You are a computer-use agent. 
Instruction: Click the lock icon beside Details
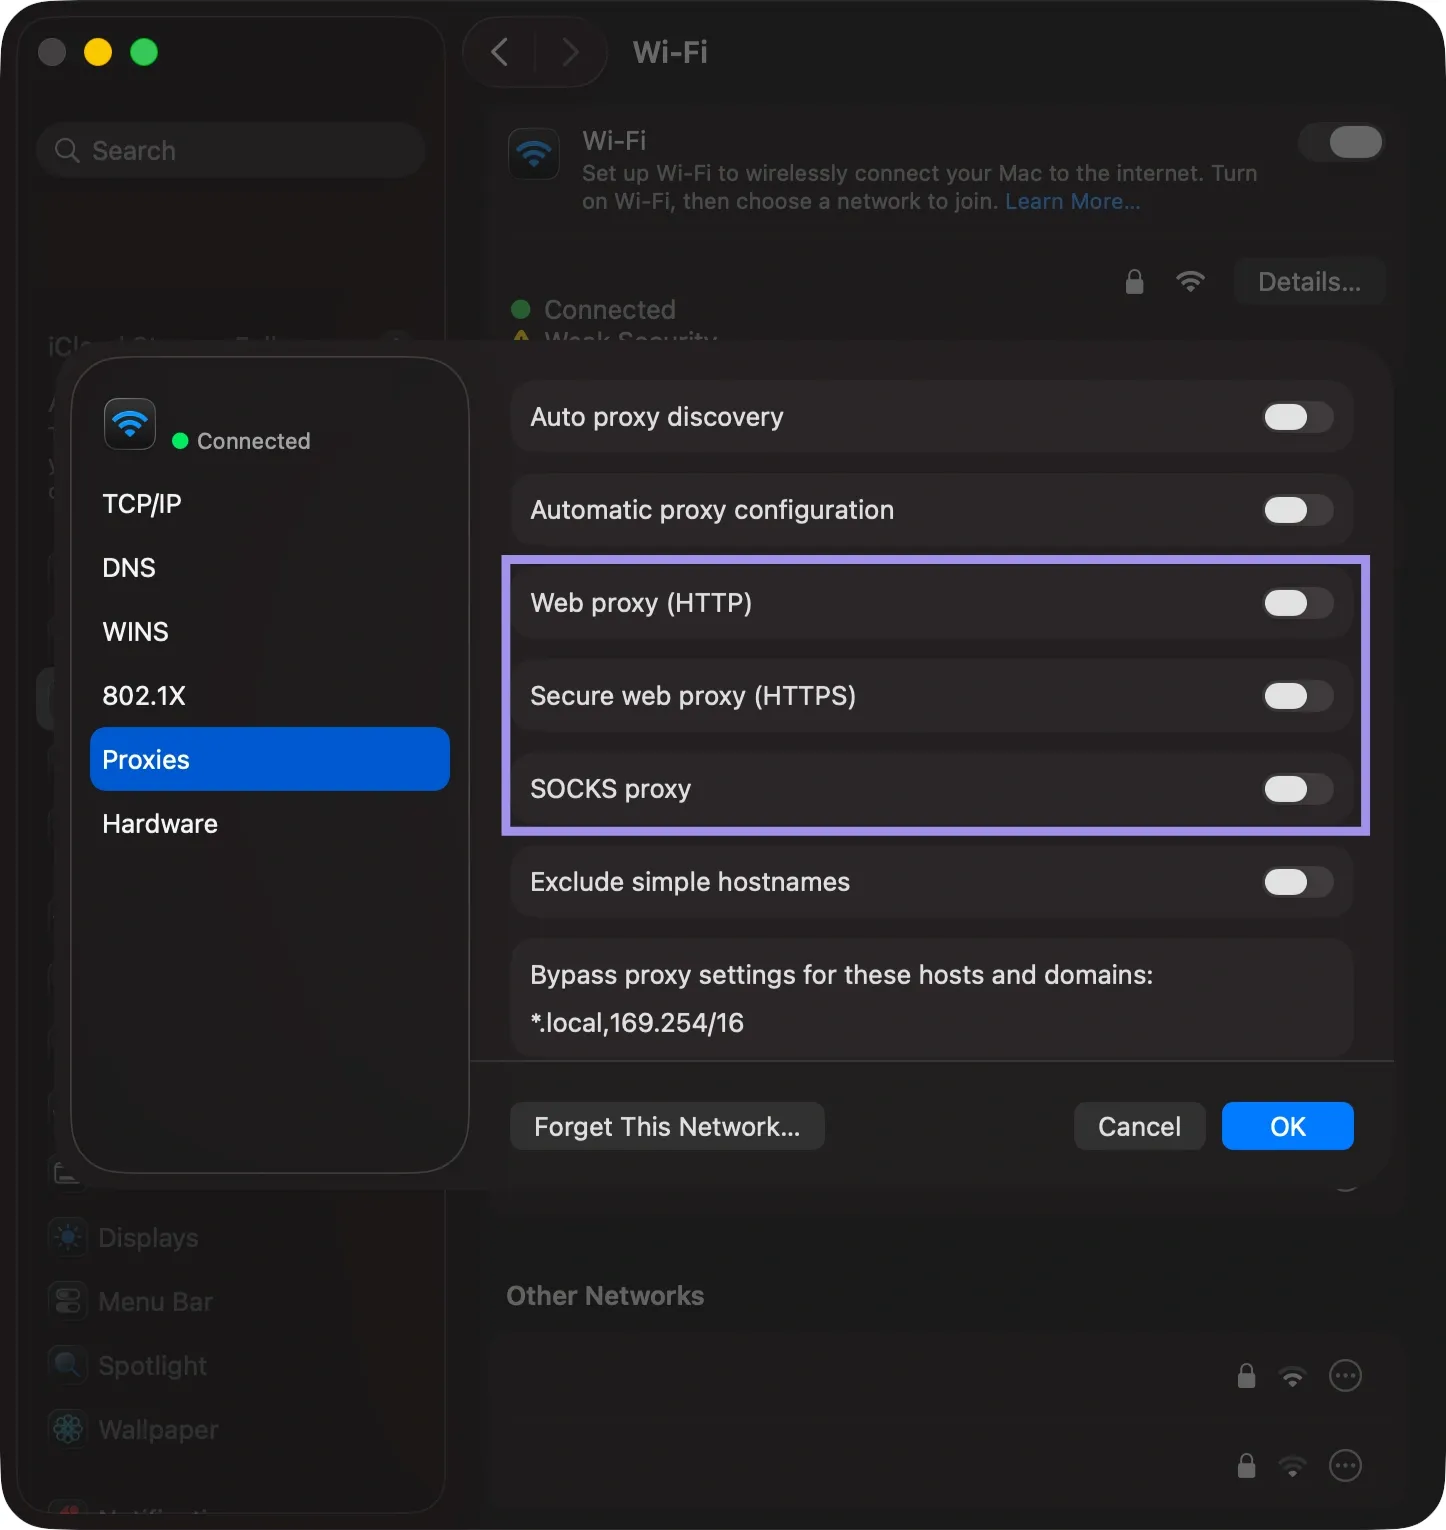(x=1134, y=282)
